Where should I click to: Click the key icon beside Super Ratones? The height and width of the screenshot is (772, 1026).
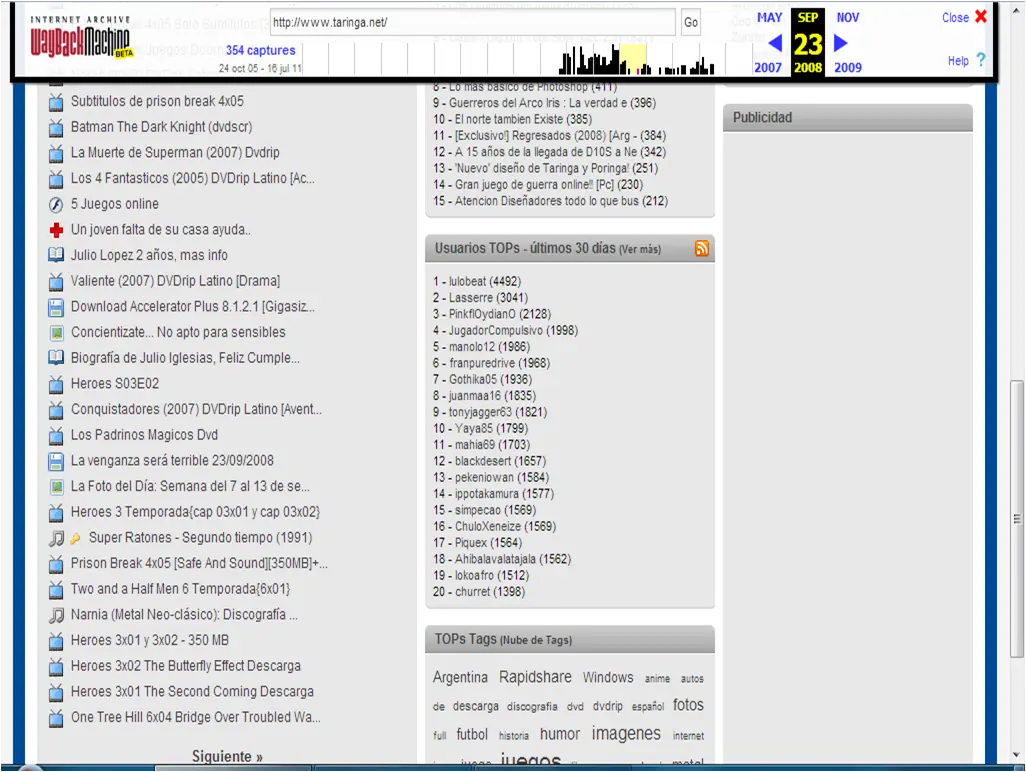click(75, 538)
